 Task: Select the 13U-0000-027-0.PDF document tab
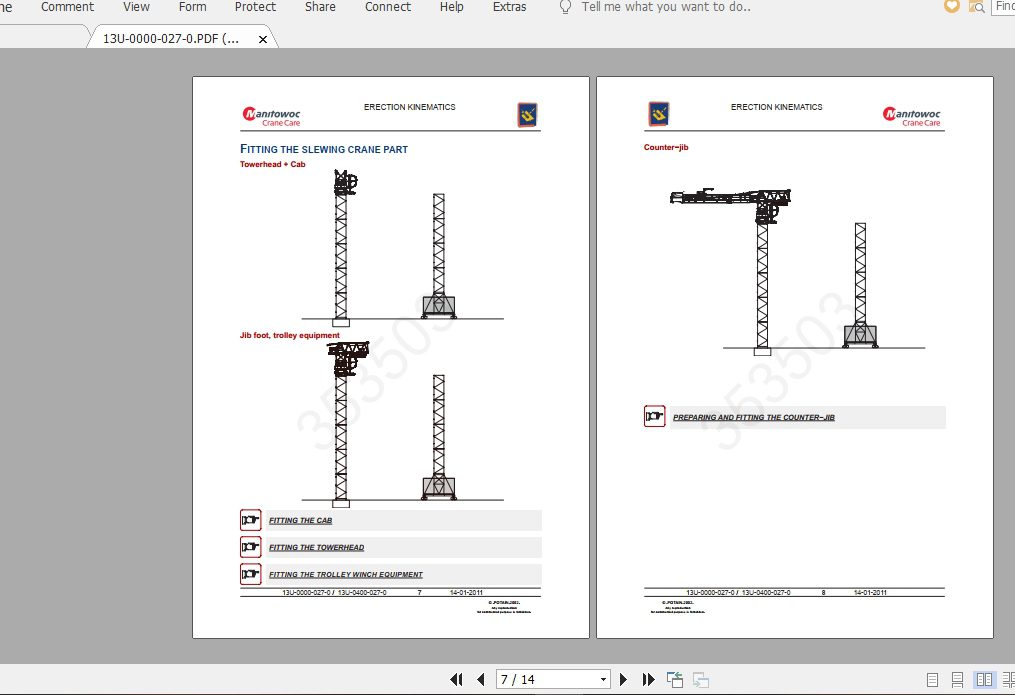(170, 38)
